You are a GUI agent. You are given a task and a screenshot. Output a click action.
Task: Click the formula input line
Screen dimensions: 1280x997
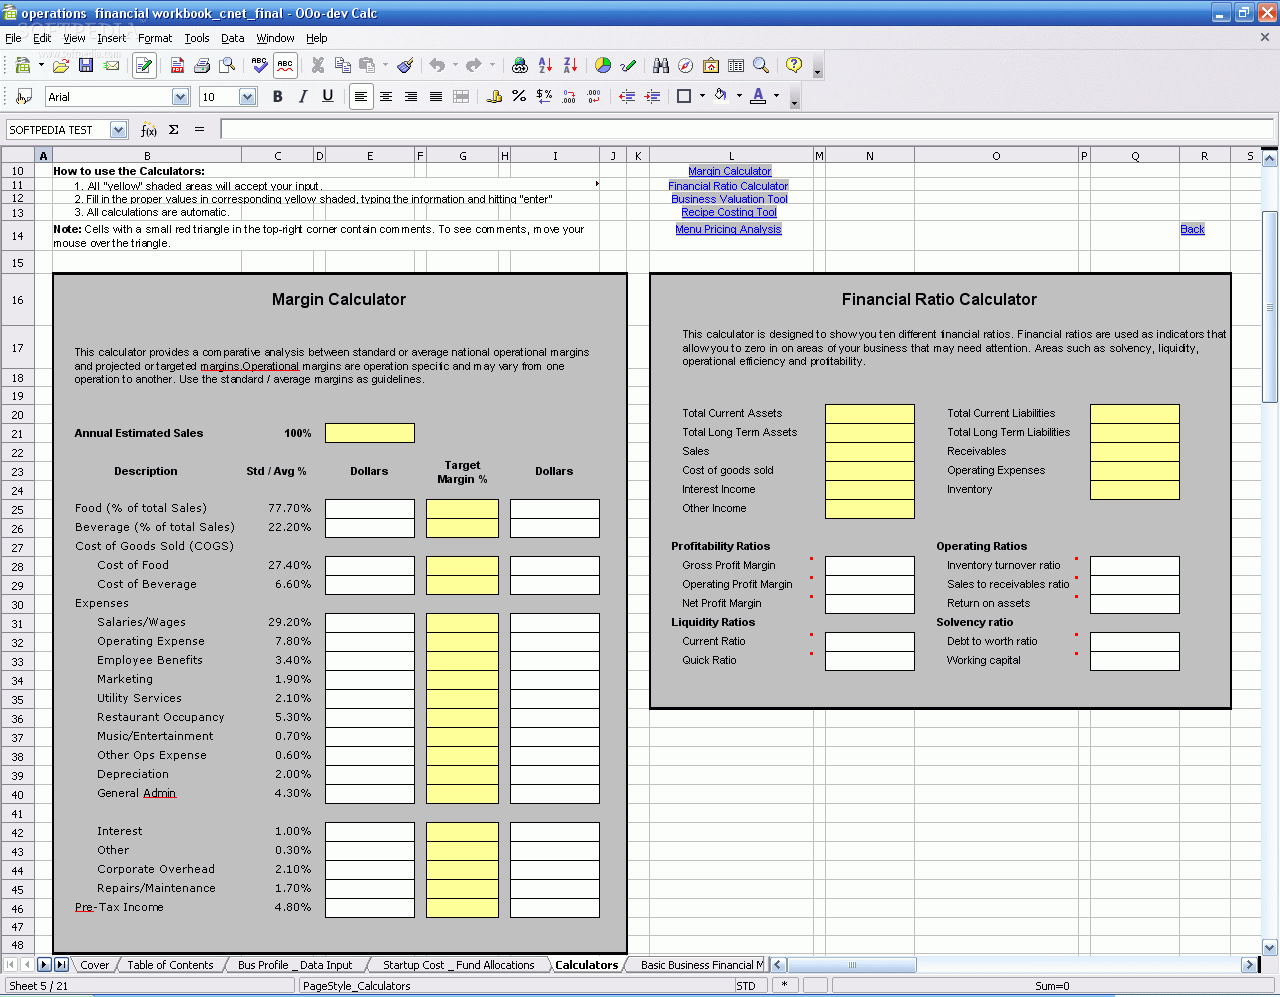(747, 129)
